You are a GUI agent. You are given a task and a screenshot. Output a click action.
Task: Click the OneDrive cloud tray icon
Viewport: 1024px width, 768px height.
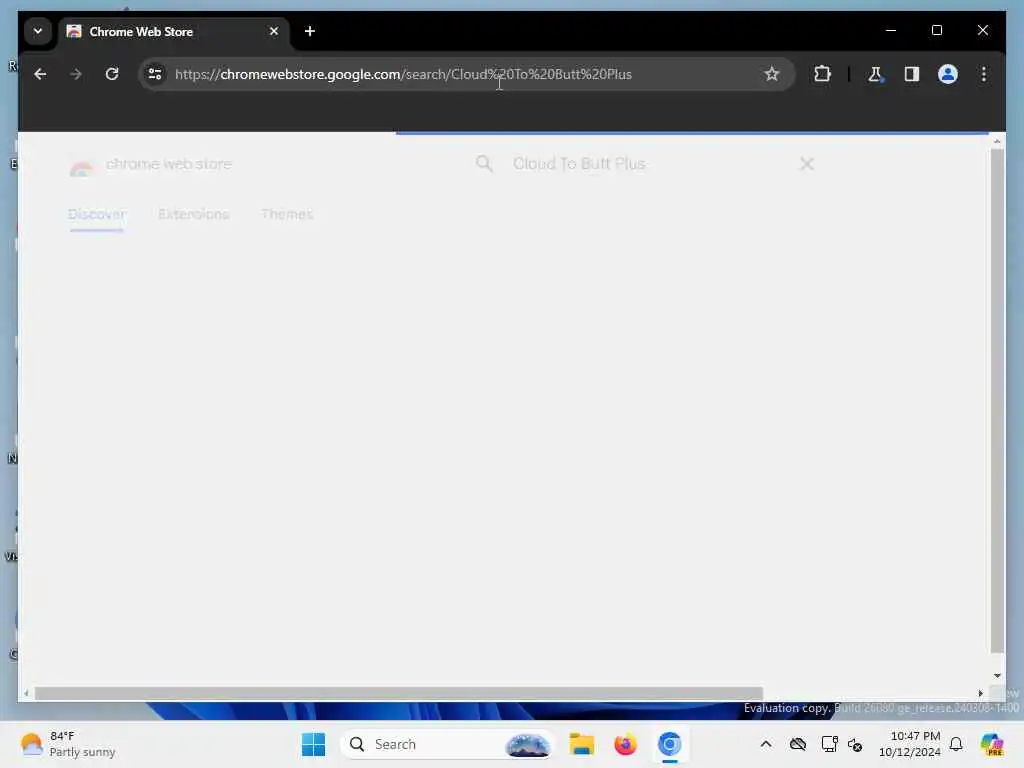pos(797,744)
